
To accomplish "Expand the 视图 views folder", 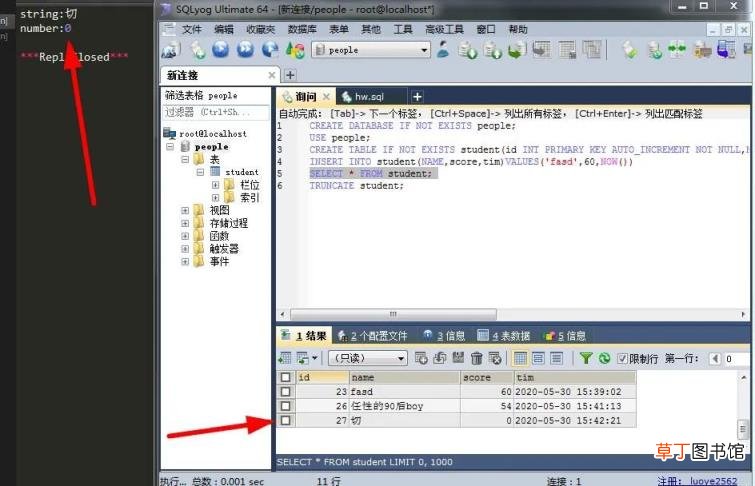I will coord(185,210).
